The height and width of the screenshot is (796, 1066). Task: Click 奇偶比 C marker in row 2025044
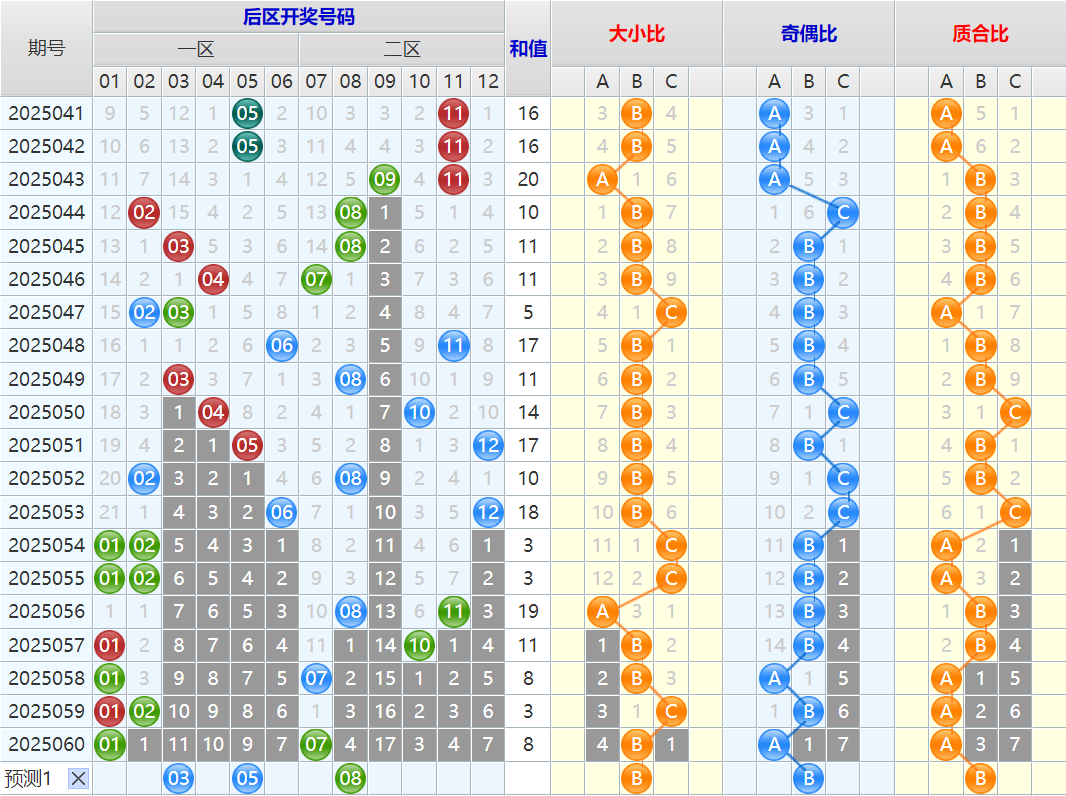click(843, 213)
